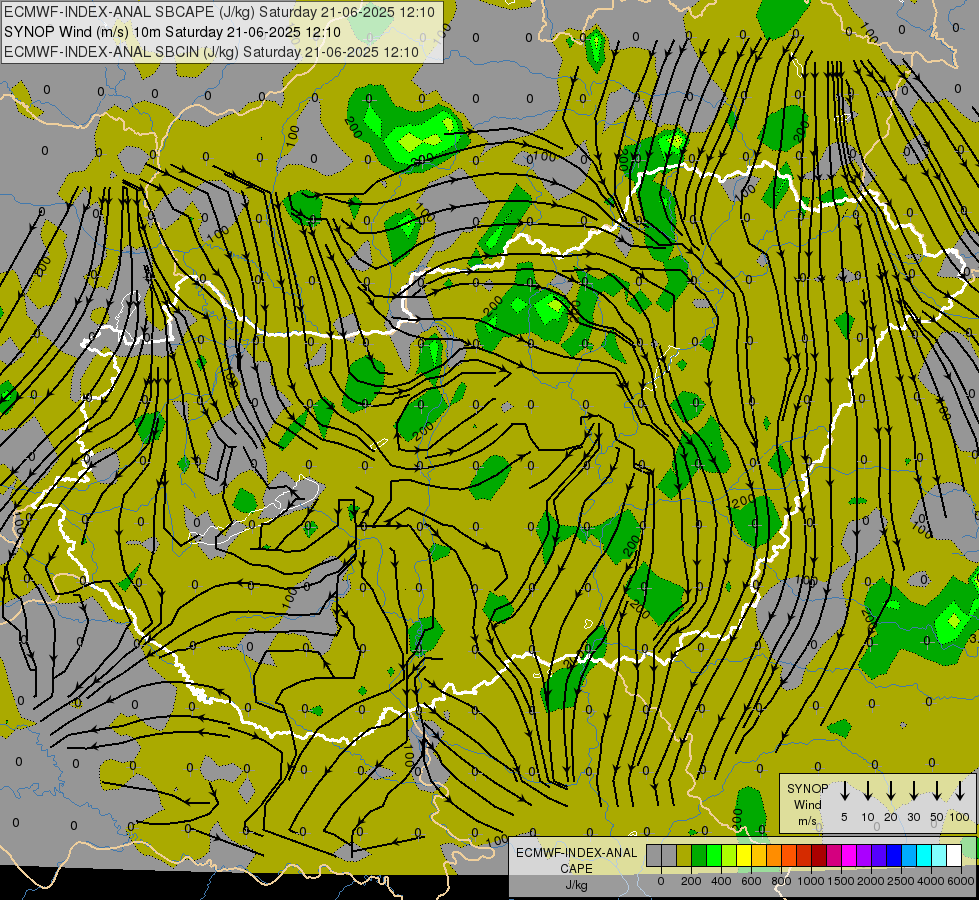Pick the amber CAPE swatch after yellow

point(759,855)
